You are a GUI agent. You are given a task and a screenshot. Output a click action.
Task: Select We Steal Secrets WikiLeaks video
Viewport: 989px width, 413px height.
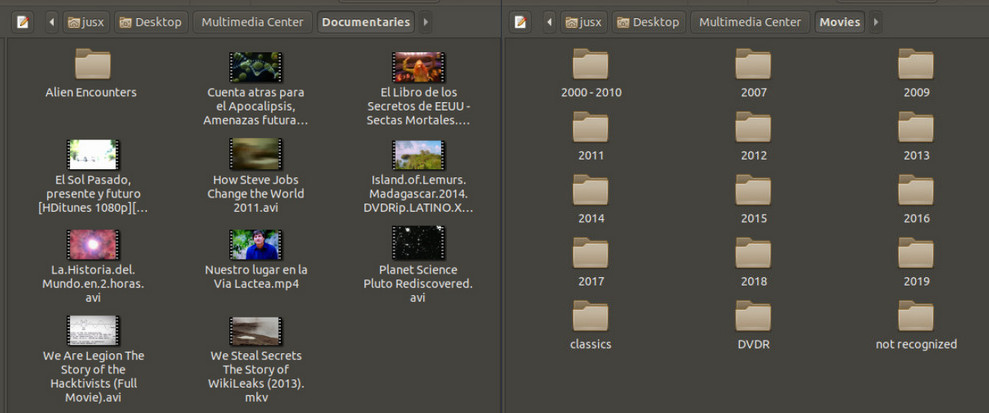[255, 330]
